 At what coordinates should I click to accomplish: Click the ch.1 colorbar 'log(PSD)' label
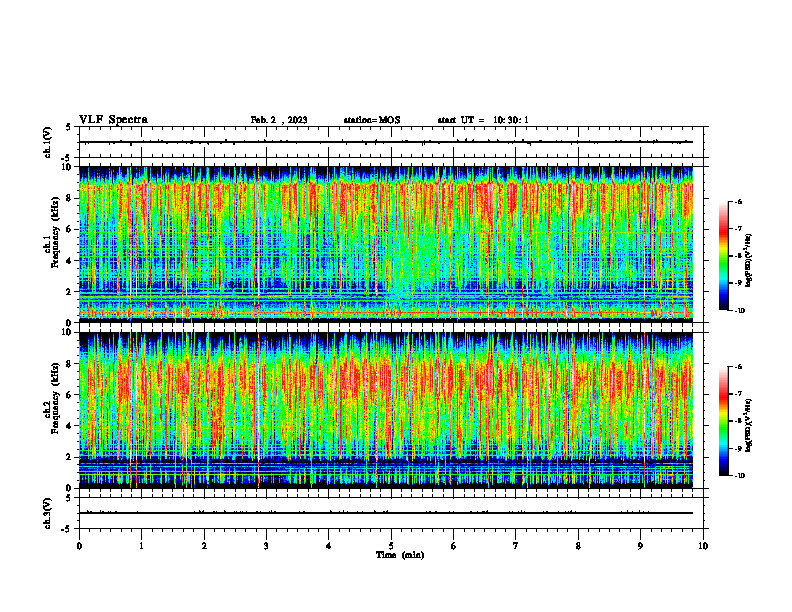coord(749,260)
